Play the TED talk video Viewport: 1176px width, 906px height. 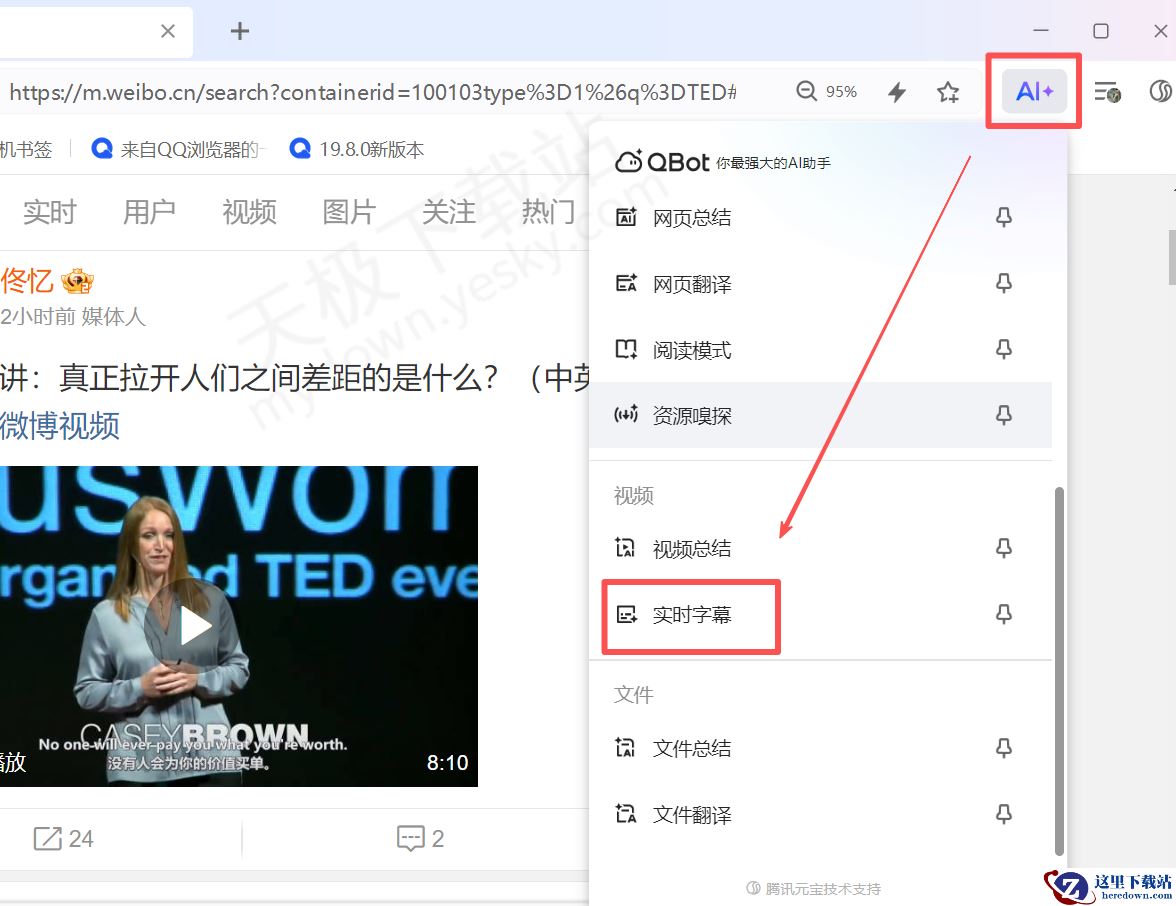(193, 625)
